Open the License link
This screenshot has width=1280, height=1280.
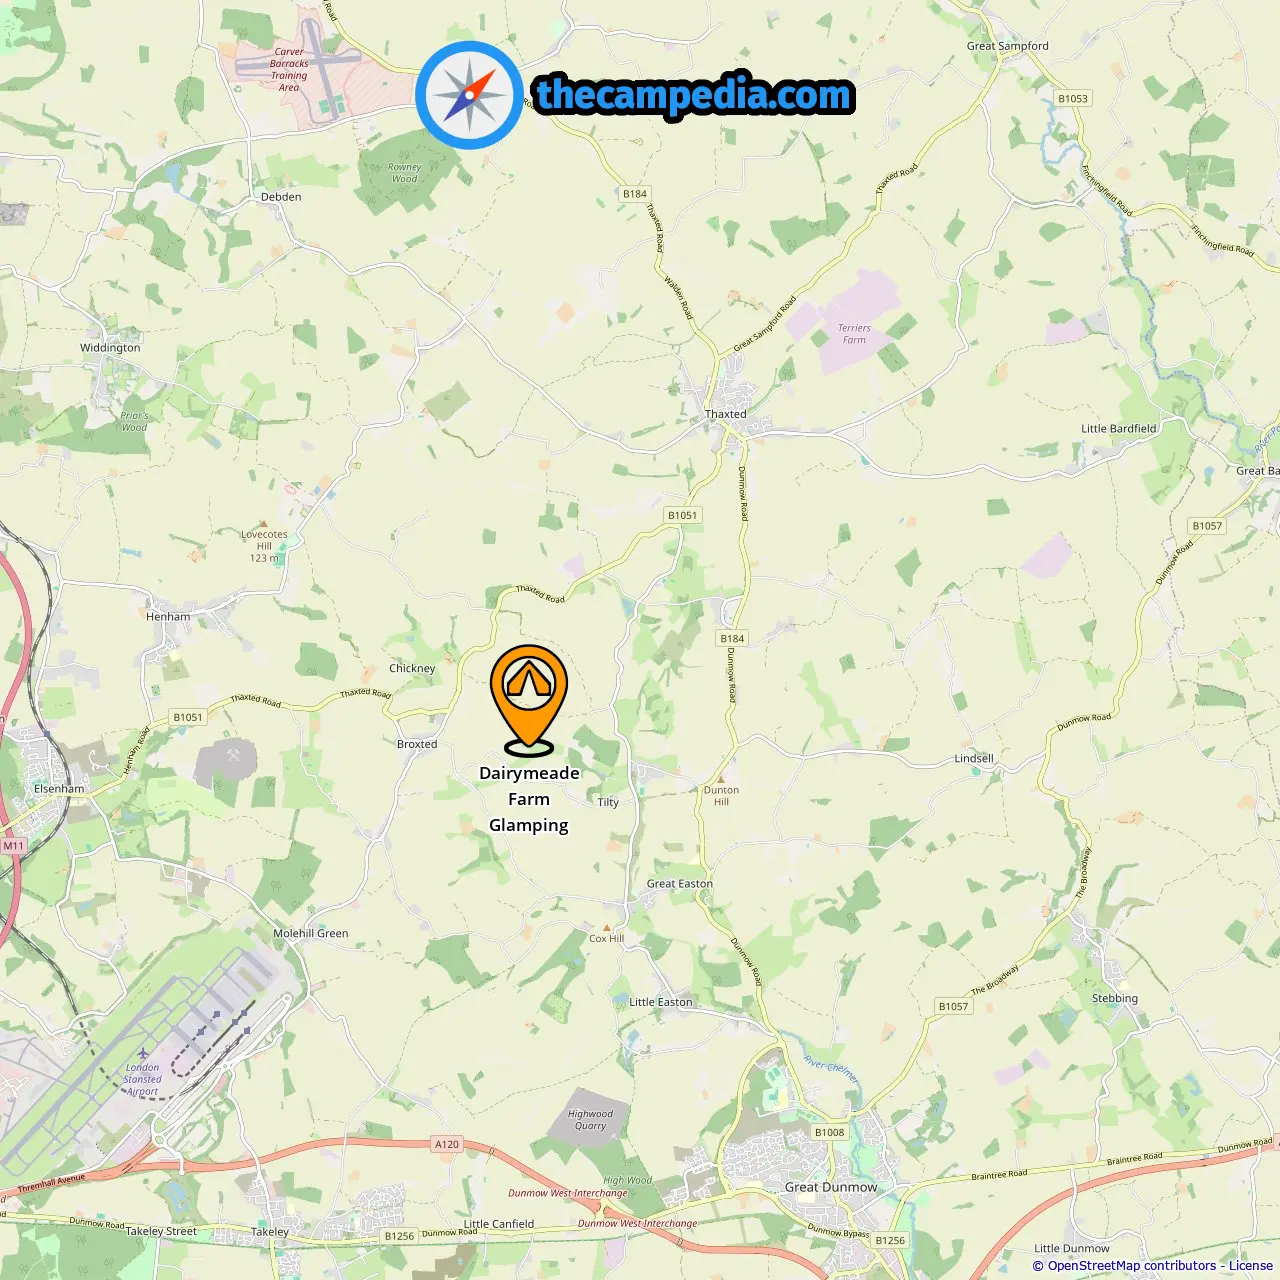[x=1251, y=1266]
